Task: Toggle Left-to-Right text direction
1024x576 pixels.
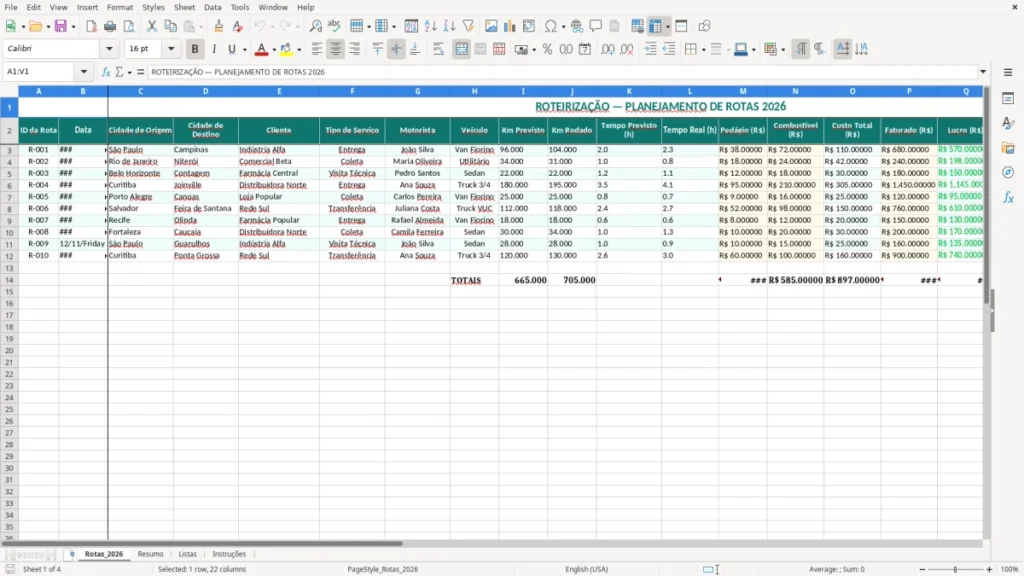Action: coord(801,49)
